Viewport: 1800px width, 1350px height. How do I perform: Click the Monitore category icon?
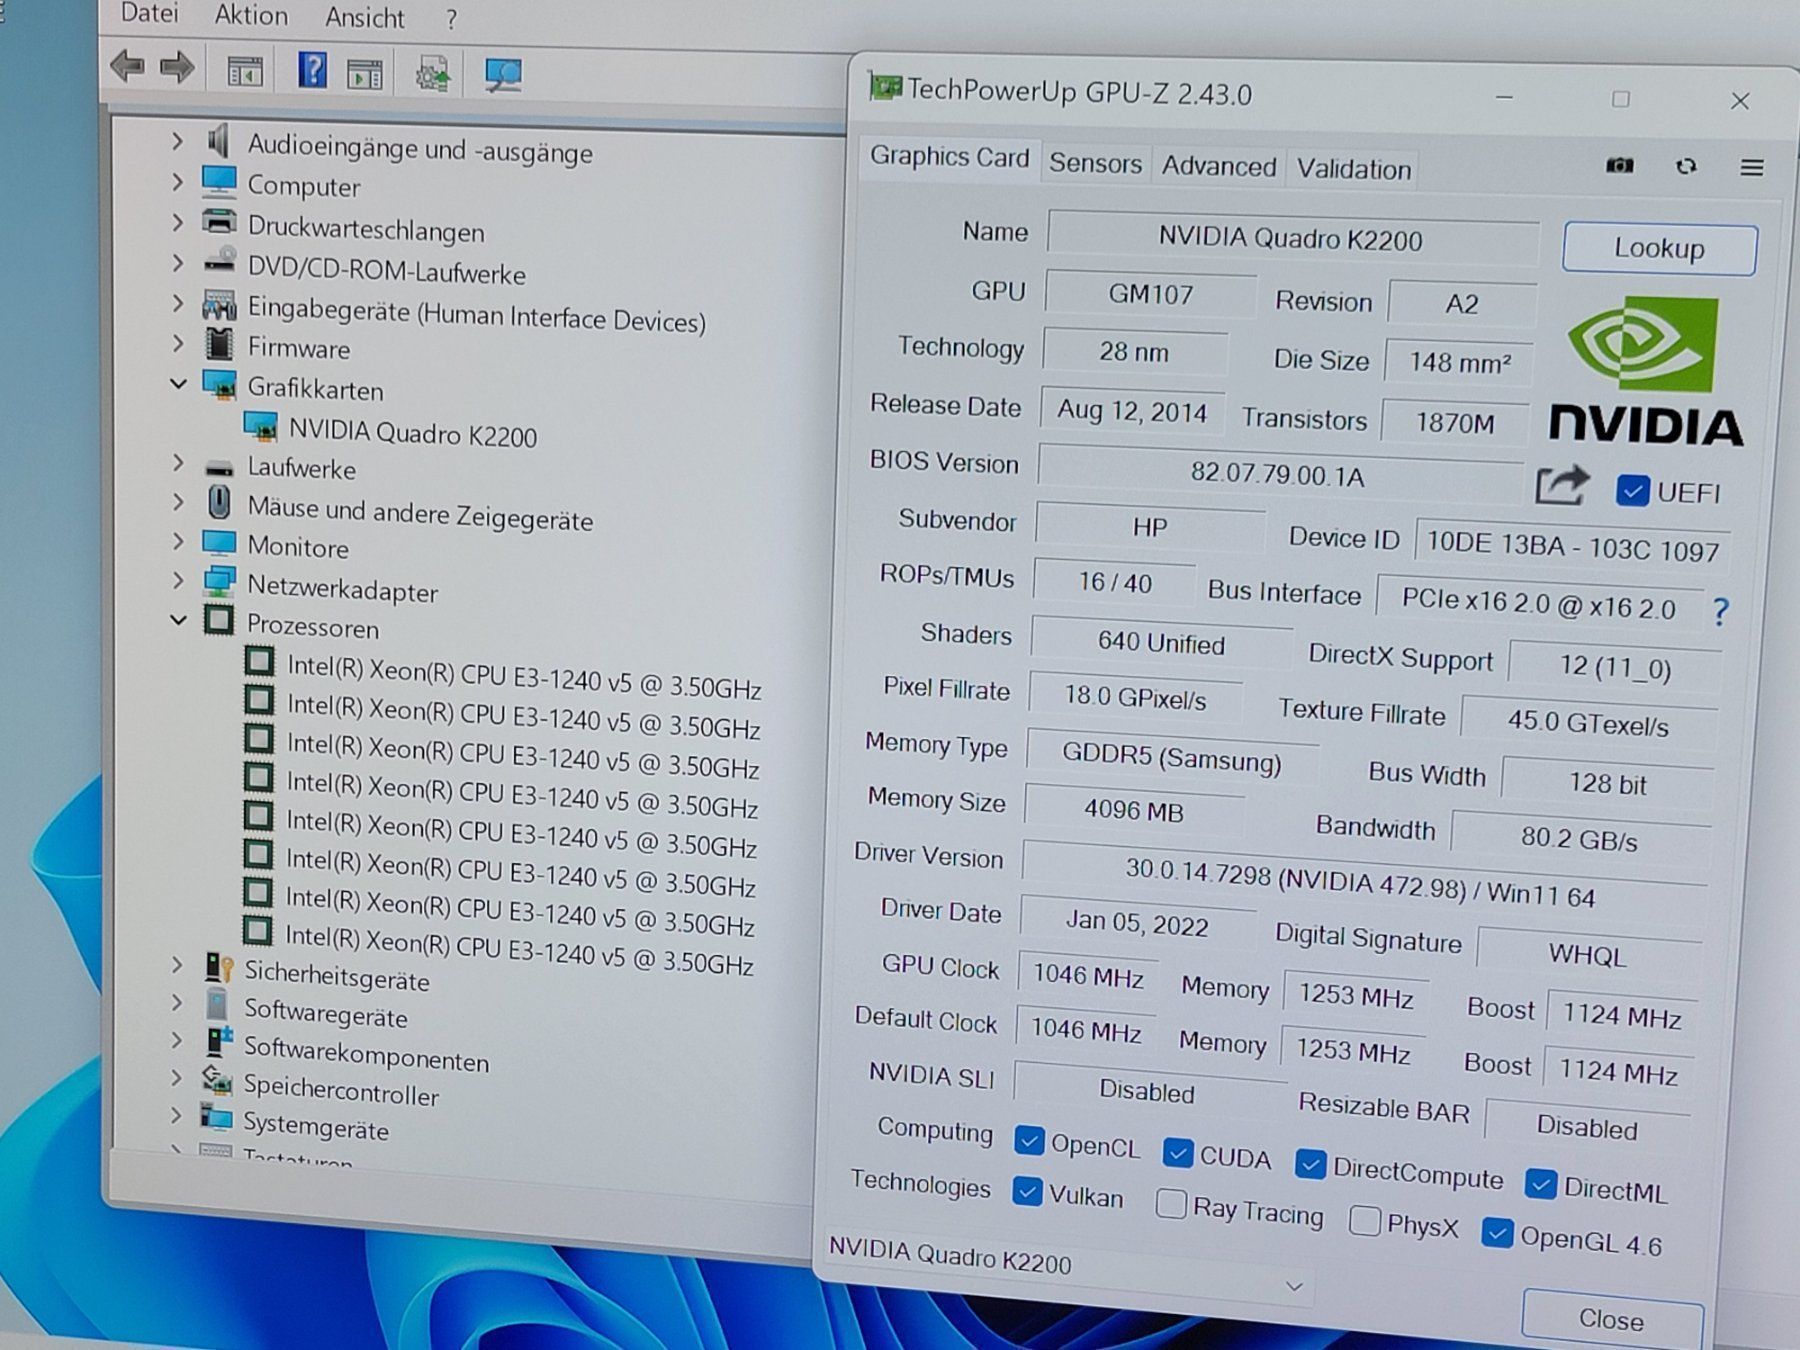click(218, 543)
